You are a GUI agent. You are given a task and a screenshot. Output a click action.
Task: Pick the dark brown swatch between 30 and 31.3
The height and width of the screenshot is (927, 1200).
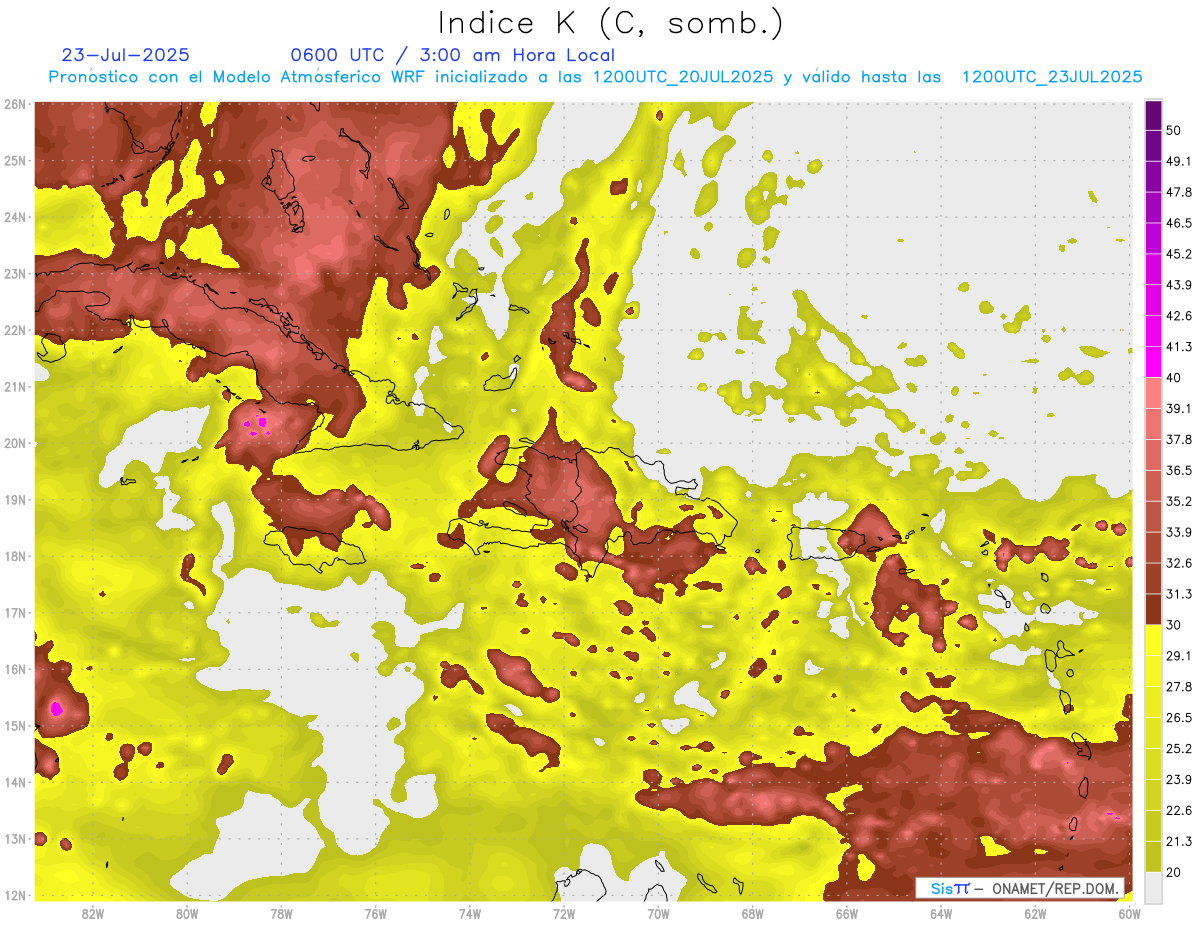pyautogui.click(x=1153, y=610)
